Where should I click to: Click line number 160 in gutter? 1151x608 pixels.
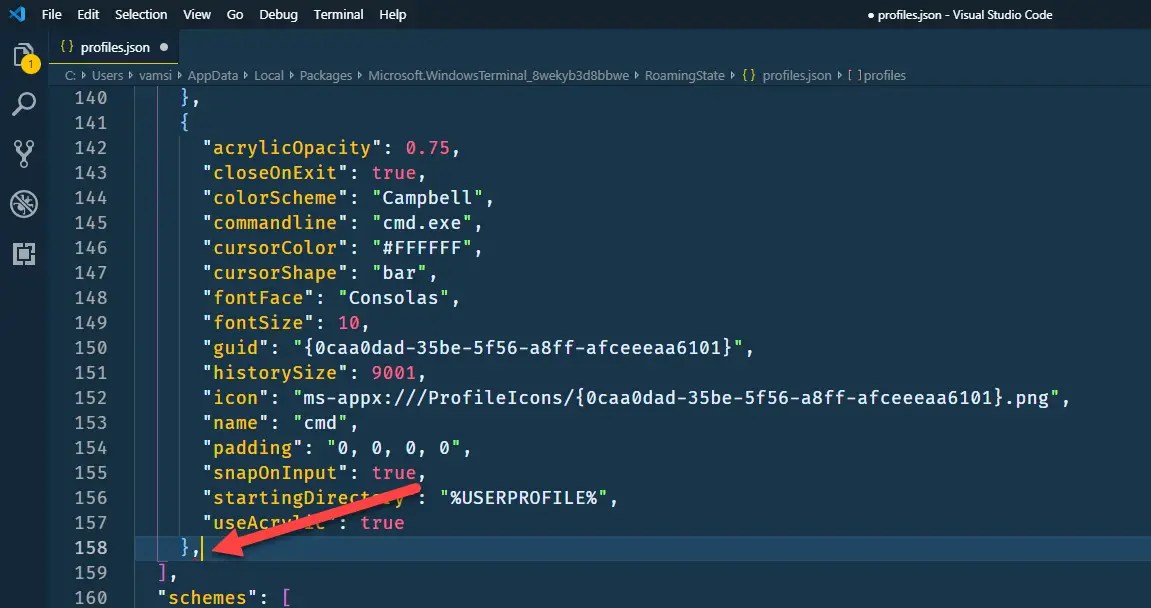tap(91, 597)
